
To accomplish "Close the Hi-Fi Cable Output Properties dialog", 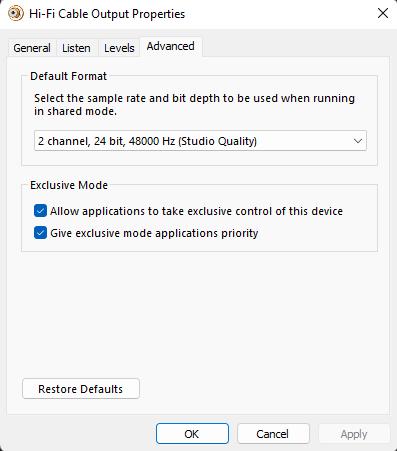I will [383, 14].
